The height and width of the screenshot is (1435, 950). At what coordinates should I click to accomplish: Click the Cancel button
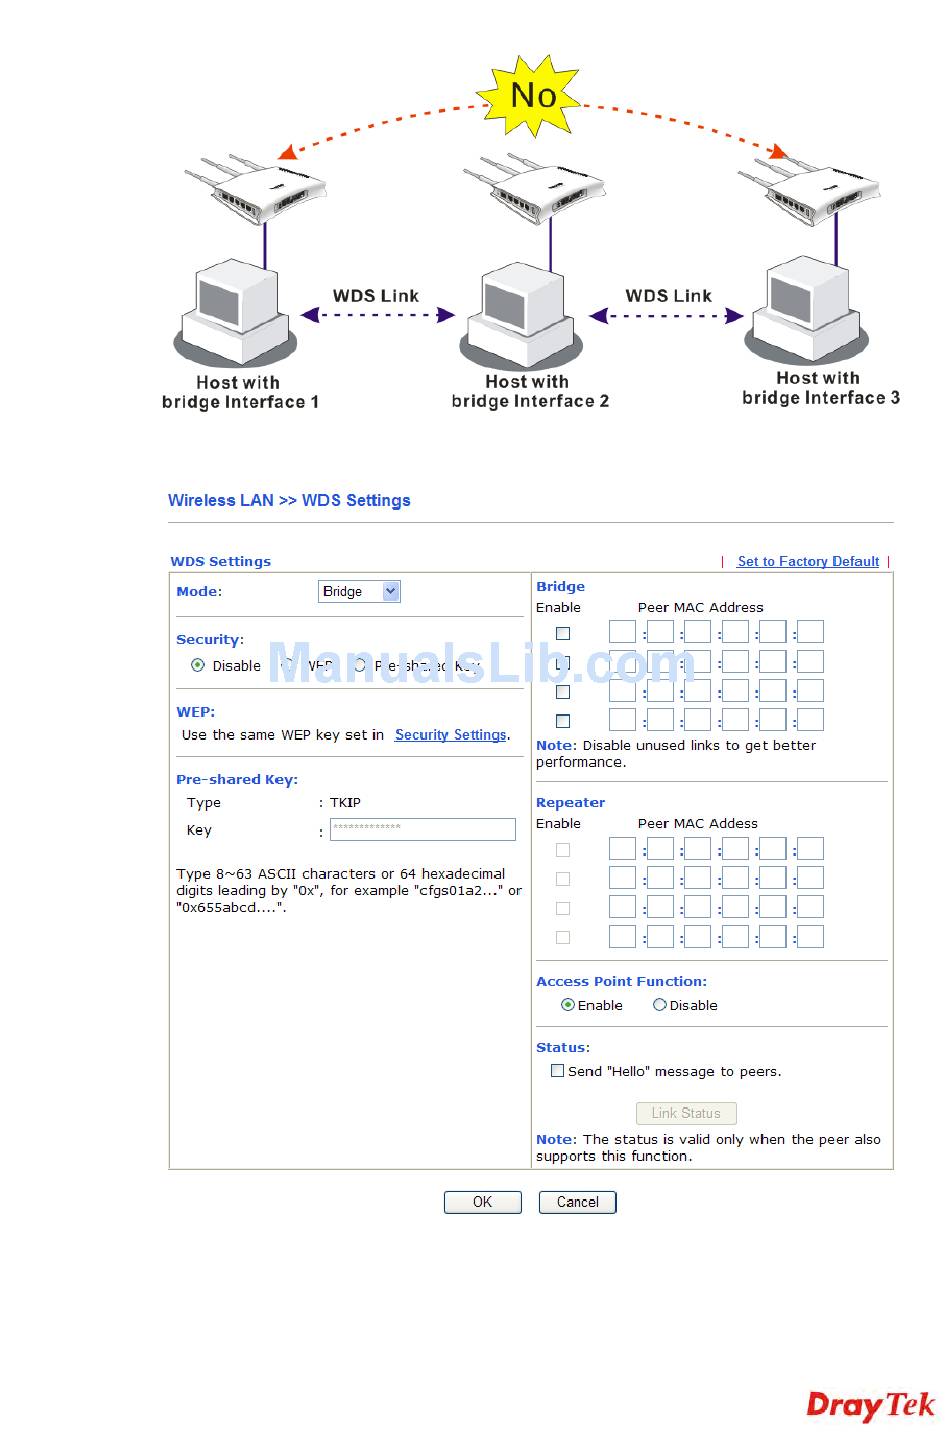578,1202
